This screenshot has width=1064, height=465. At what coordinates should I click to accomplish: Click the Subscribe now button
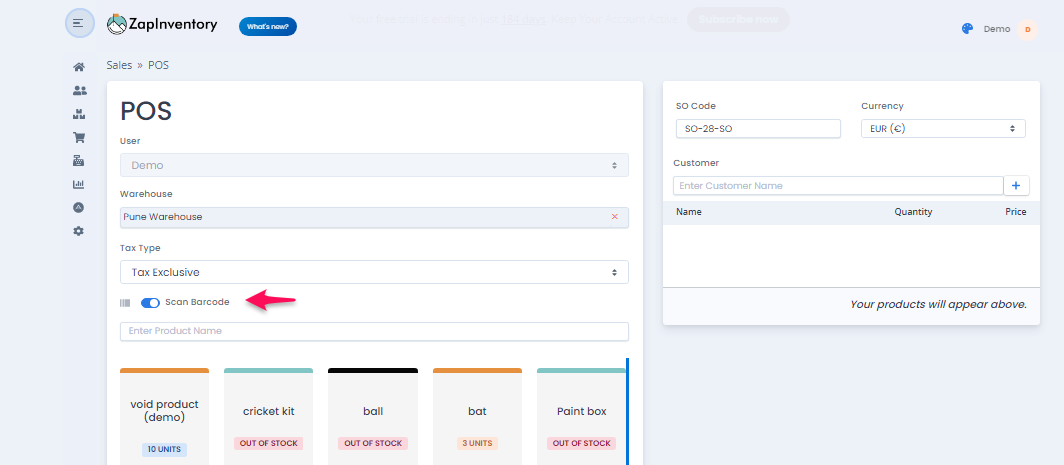[x=738, y=19]
